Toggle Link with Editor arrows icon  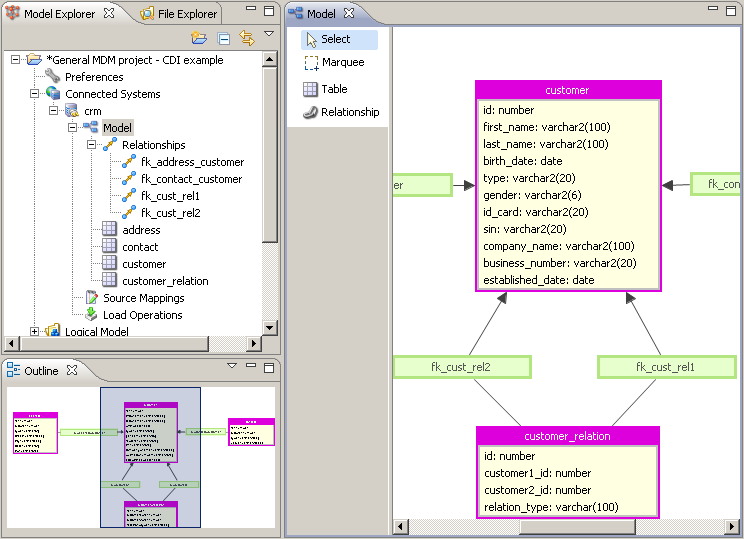tap(247, 38)
